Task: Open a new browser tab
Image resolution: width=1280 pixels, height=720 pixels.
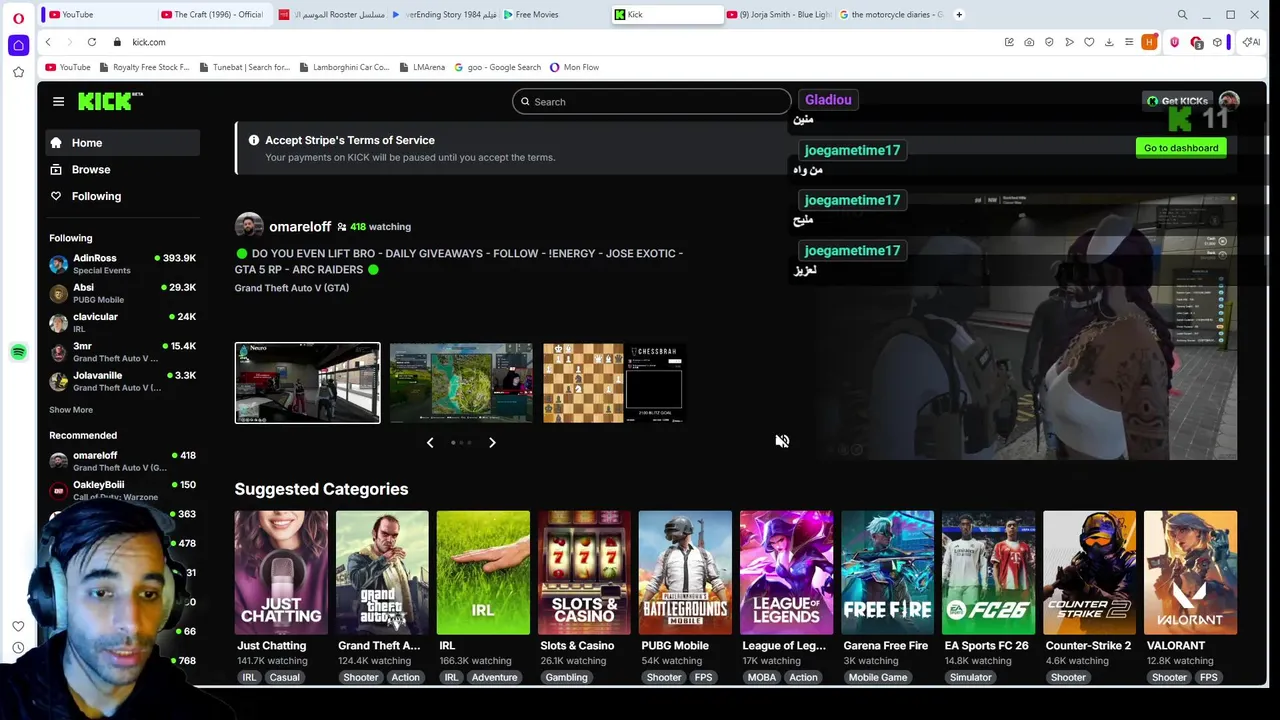Action: tap(959, 14)
